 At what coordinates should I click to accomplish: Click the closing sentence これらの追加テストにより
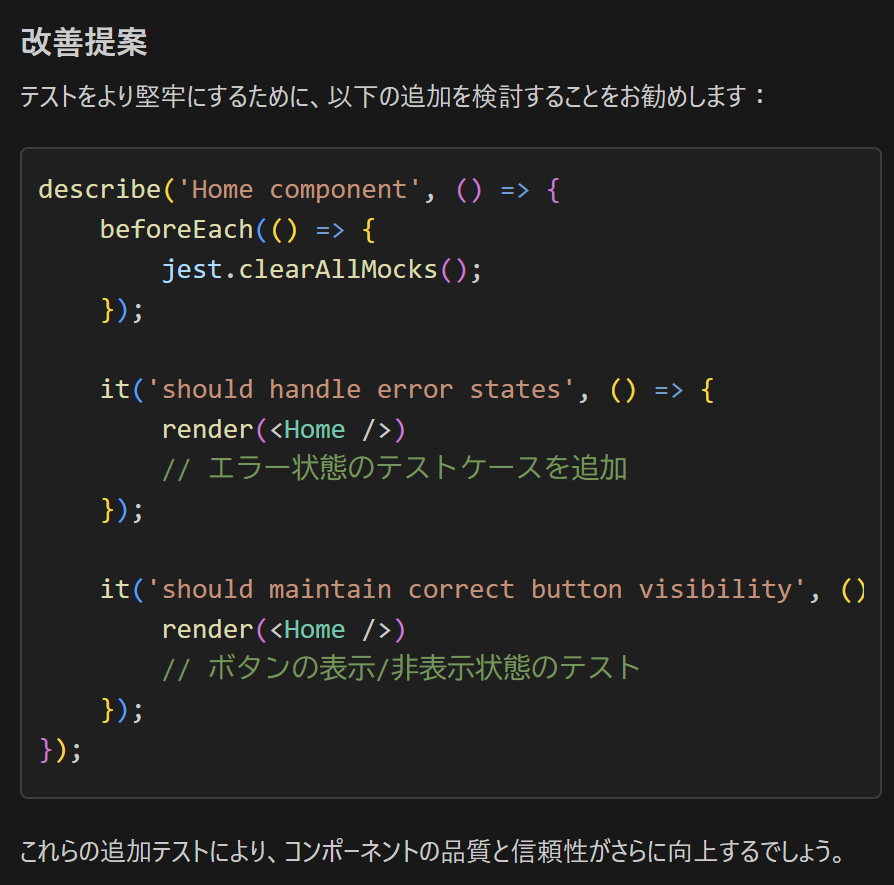[x=432, y=851]
